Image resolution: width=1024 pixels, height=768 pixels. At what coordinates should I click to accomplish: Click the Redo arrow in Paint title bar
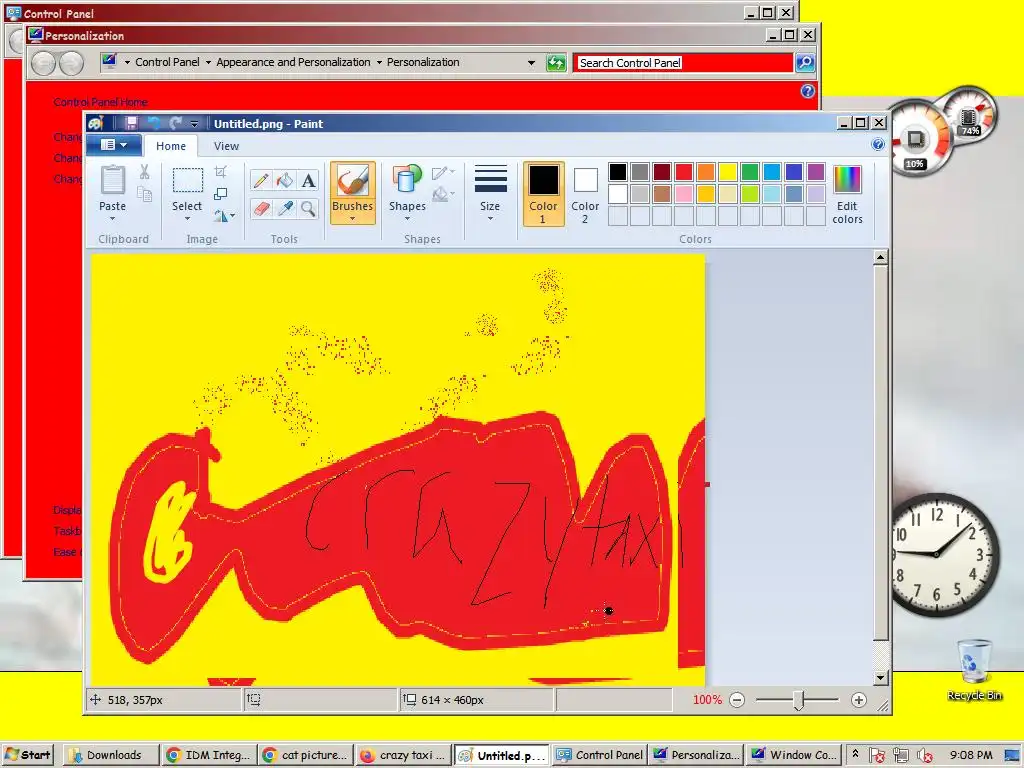point(175,123)
